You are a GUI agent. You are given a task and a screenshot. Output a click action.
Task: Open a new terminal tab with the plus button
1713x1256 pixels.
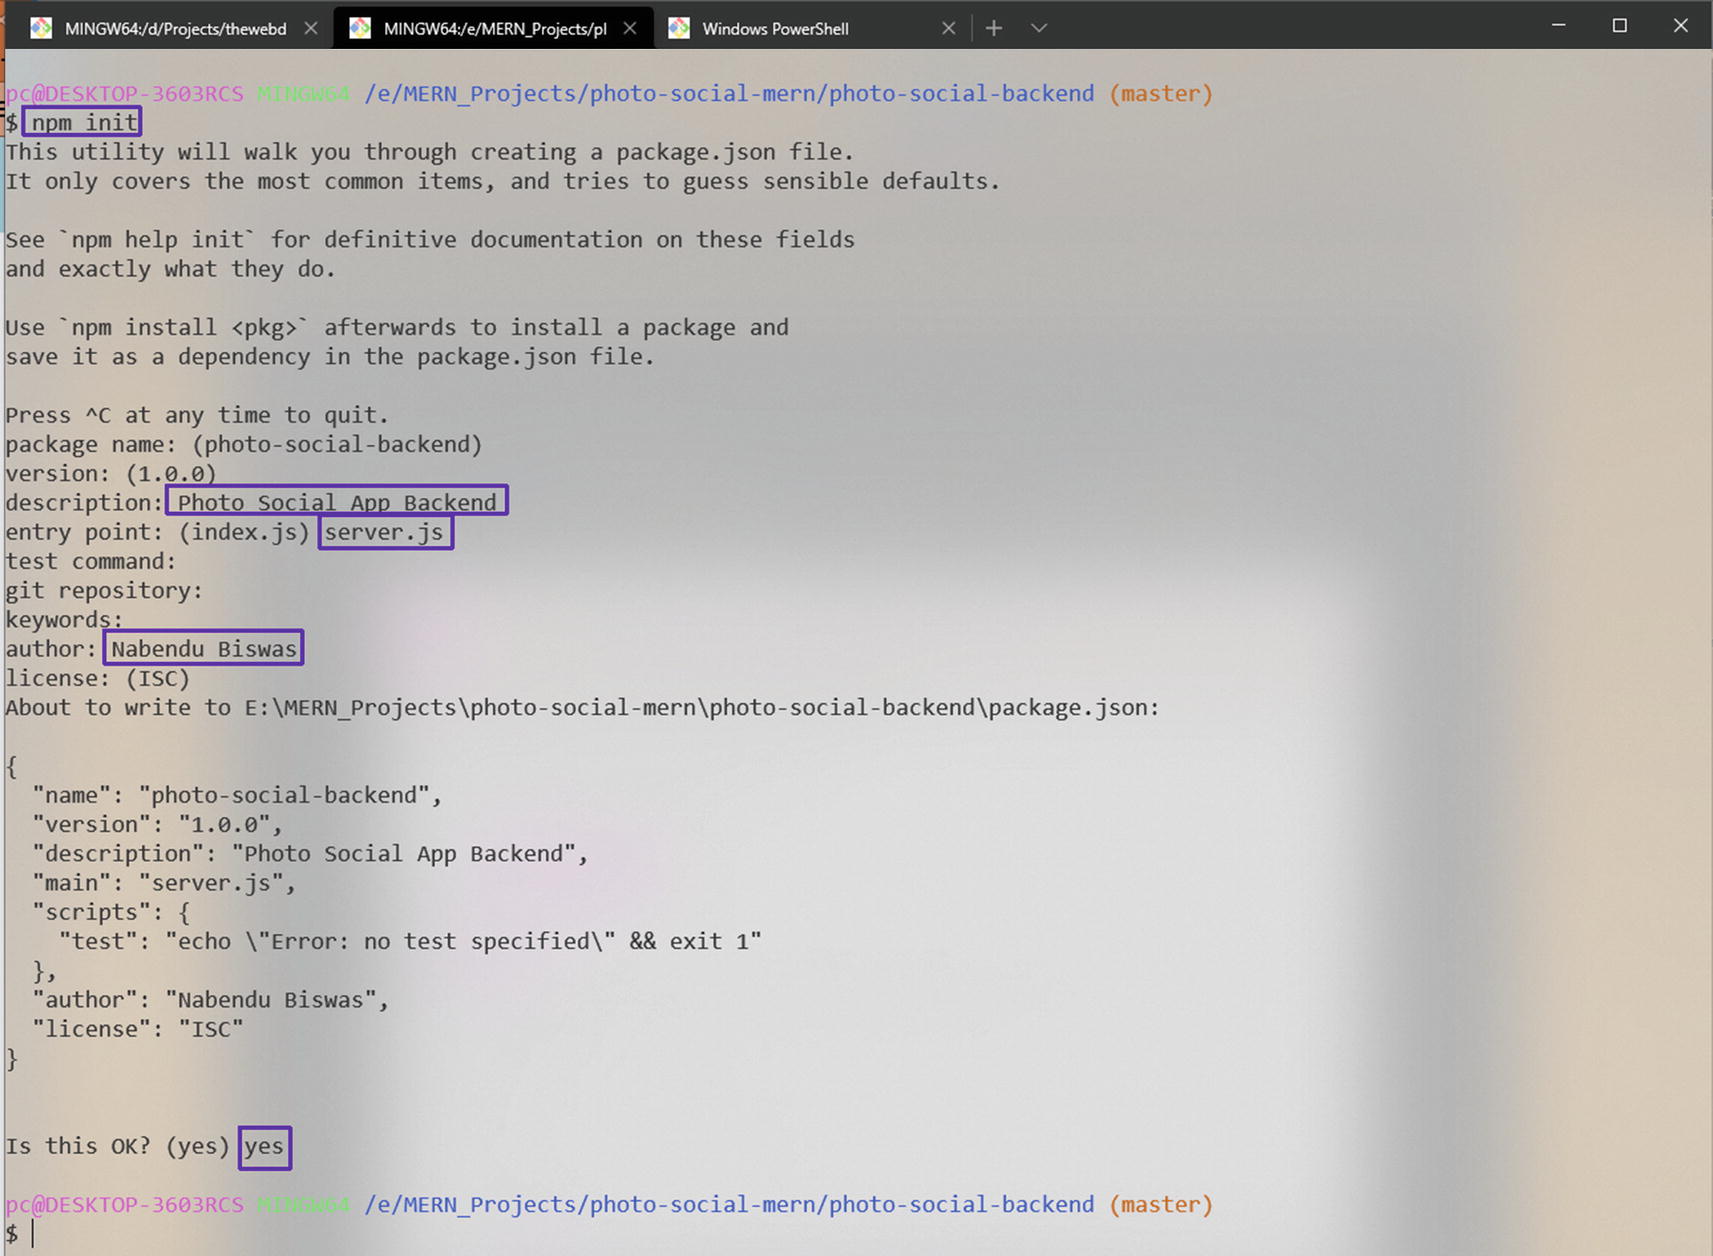[993, 28]
